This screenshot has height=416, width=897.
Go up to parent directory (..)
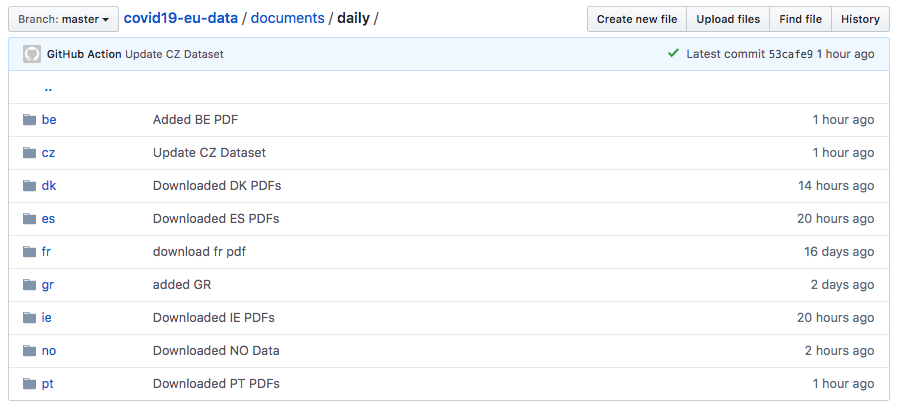48,88
